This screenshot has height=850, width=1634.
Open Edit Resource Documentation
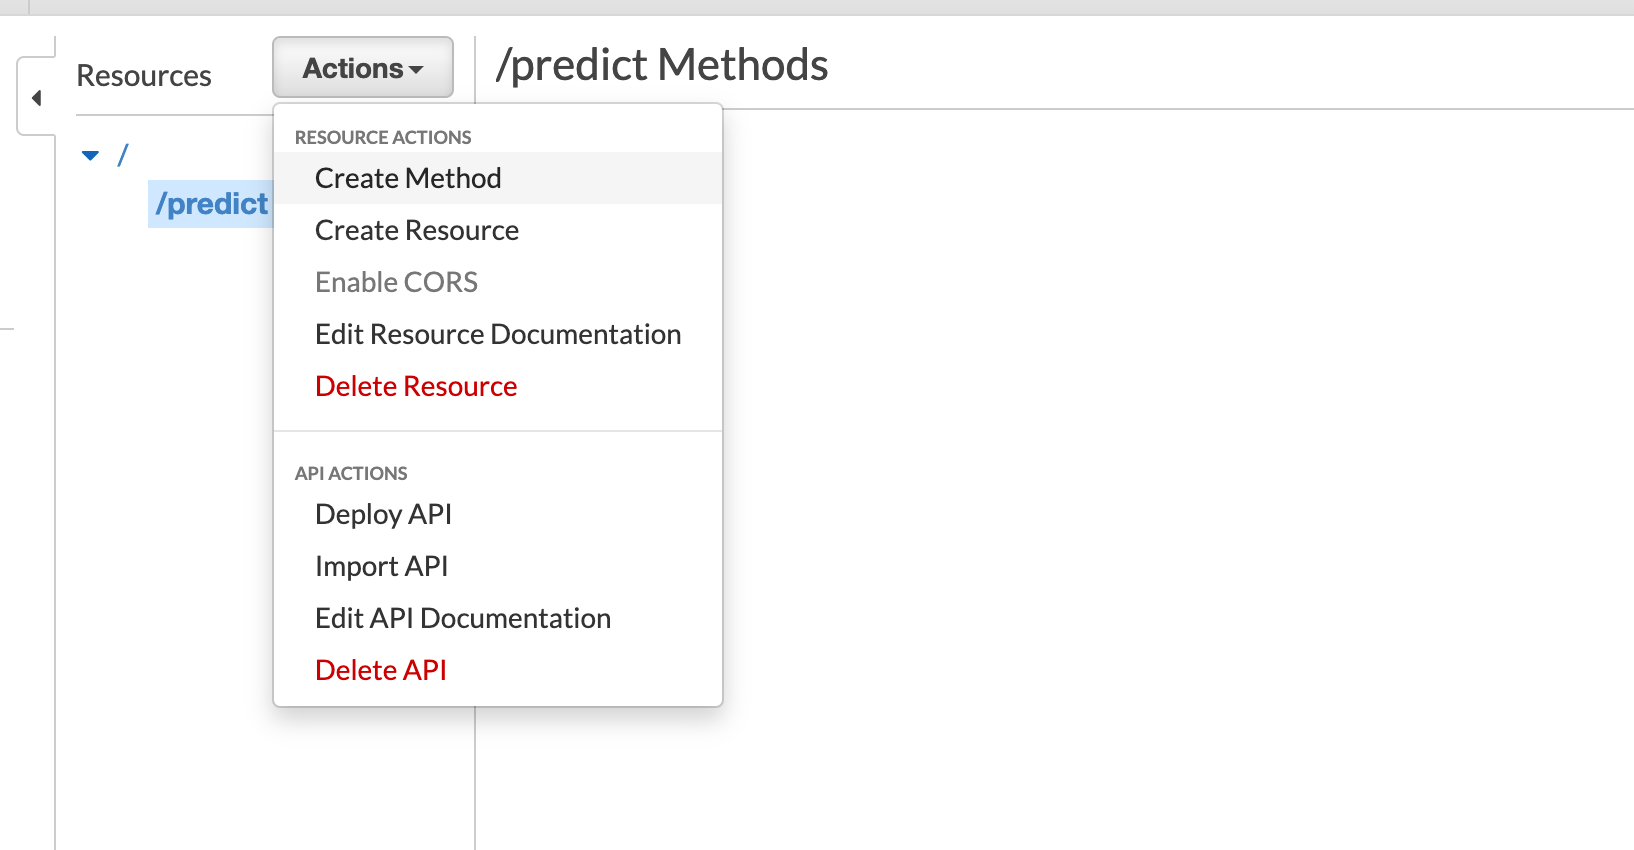pos(498,334)
